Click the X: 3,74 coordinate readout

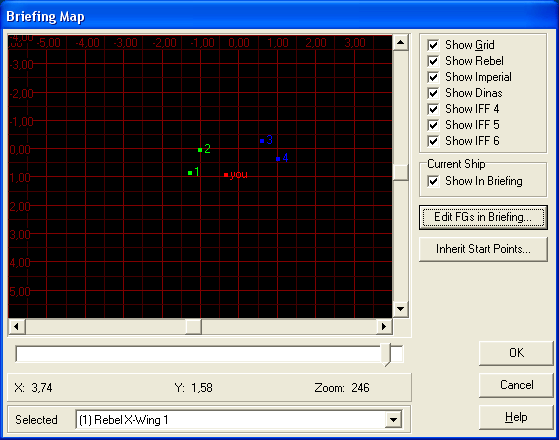pos(34,388)
